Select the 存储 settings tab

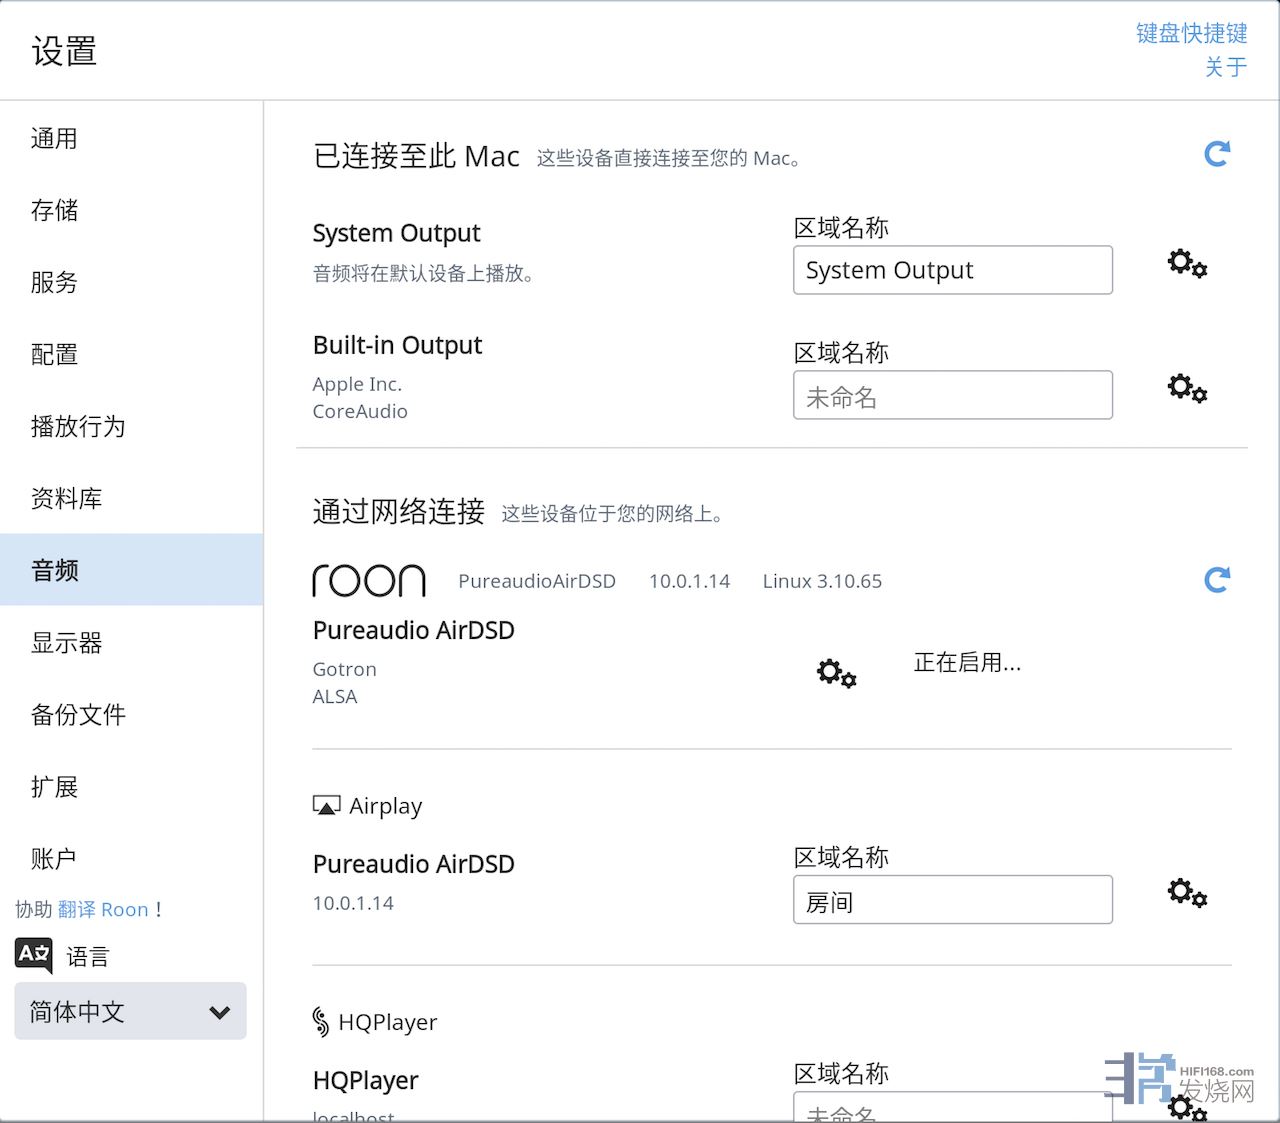coord(54,211)
